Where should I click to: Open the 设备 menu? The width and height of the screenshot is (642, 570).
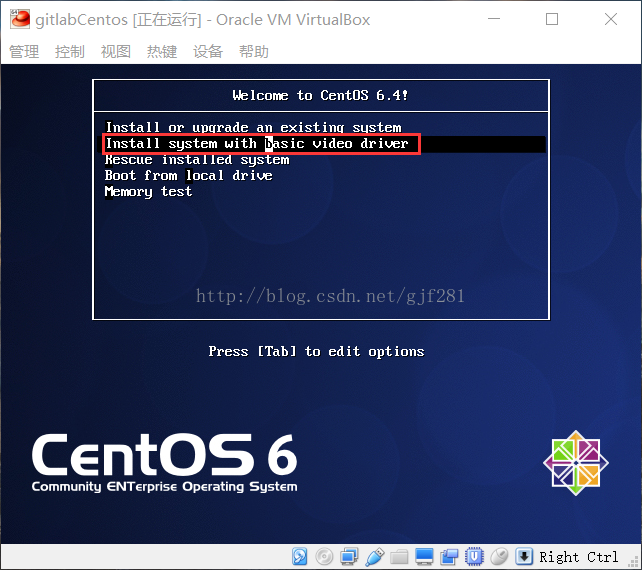click(x=208, y=52)
